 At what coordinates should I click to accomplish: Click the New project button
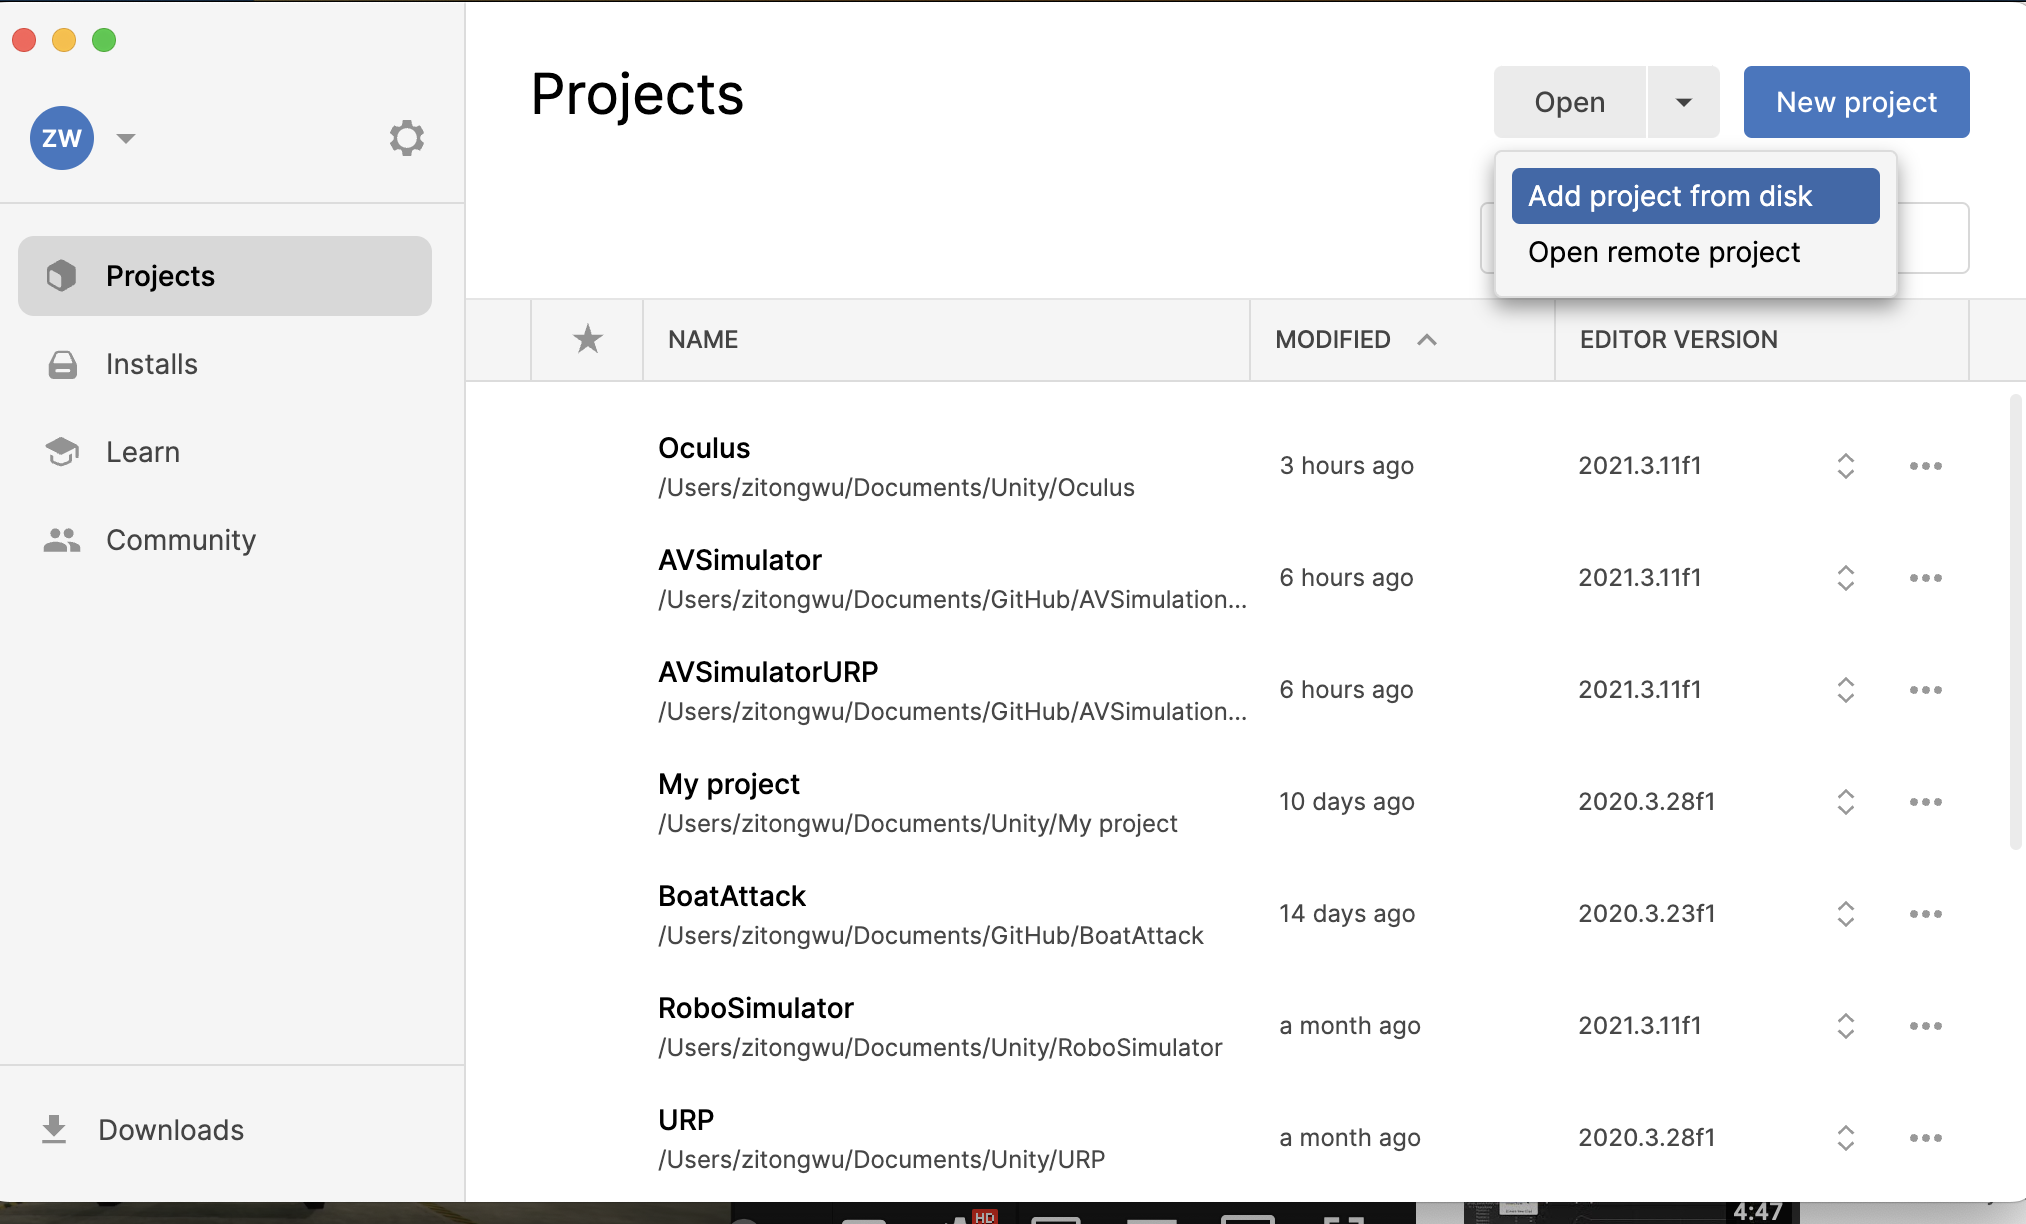1856,102
